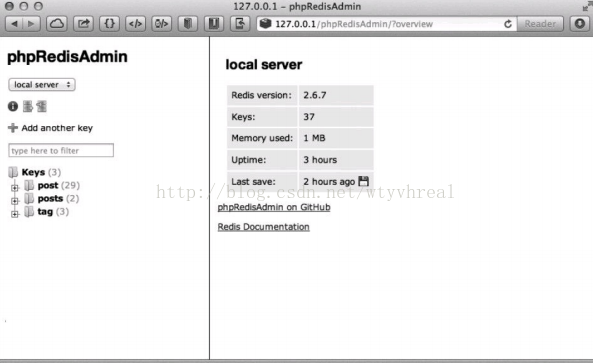The image size is (593, 363).
Task: Open the downloads icon in the toolbar
Action: (579, 24)
